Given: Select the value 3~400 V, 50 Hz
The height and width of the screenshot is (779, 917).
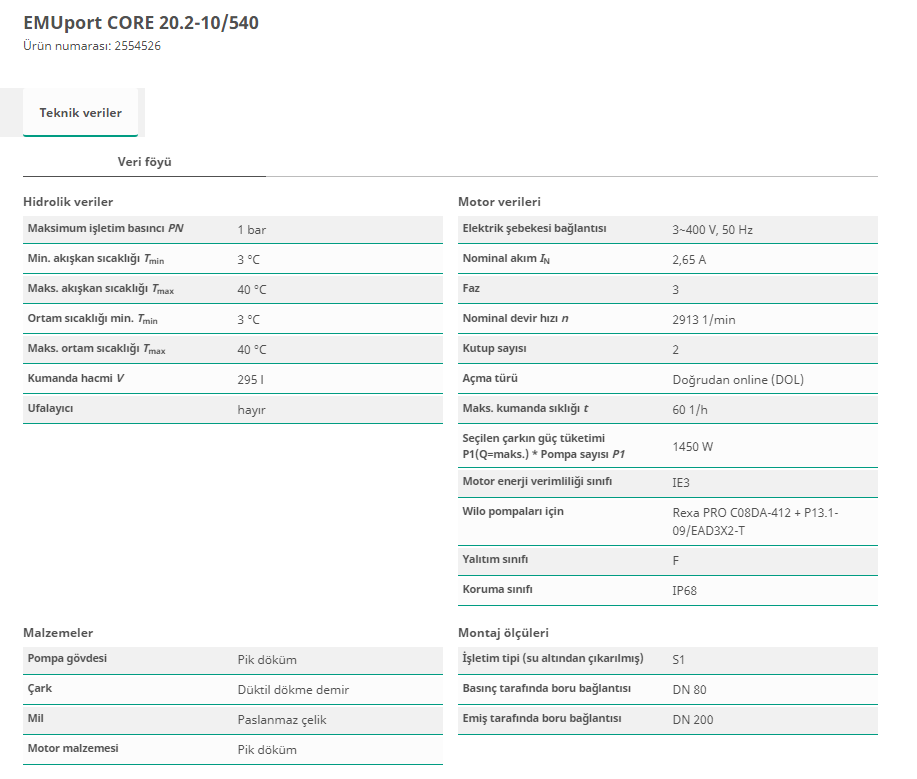Looking at the screenshot, I should coord(712,230).
